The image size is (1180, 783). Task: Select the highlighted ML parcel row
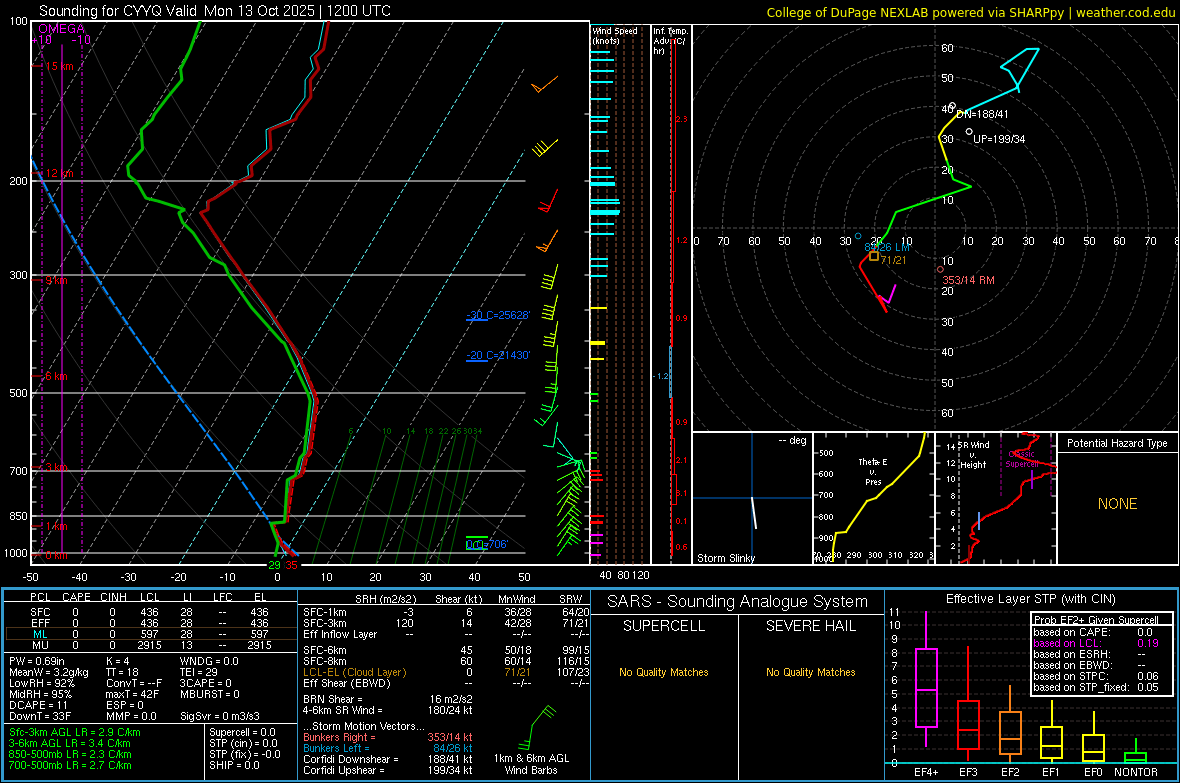(x=151, y=634)
